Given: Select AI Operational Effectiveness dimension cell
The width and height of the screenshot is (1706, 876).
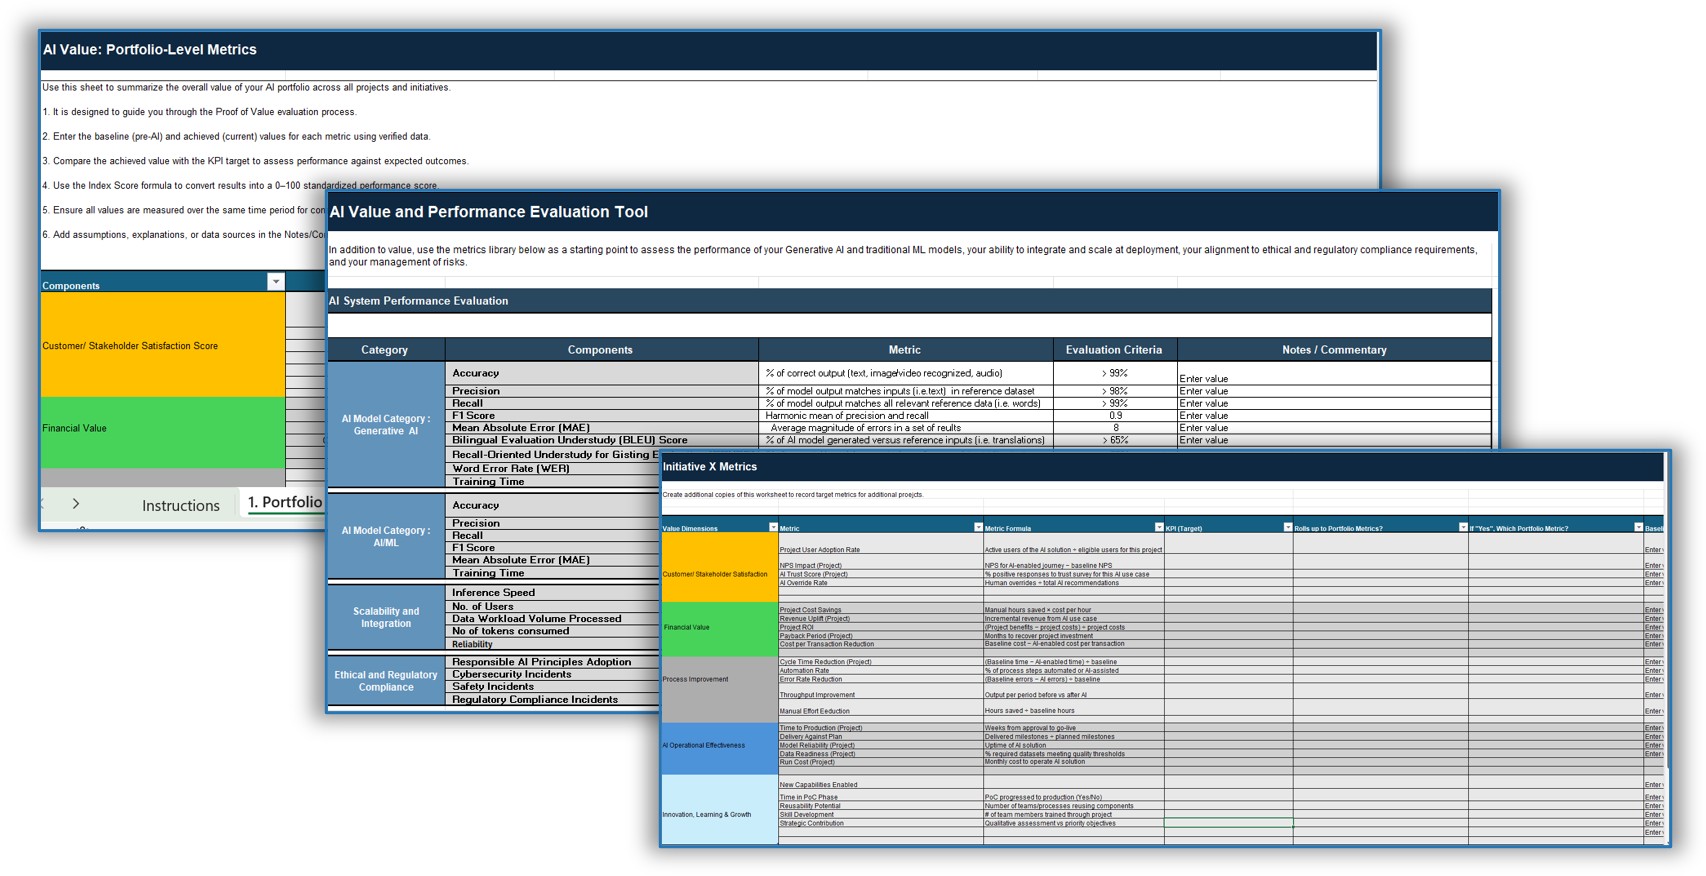Looking at the screenshot, I should [719, 748].
